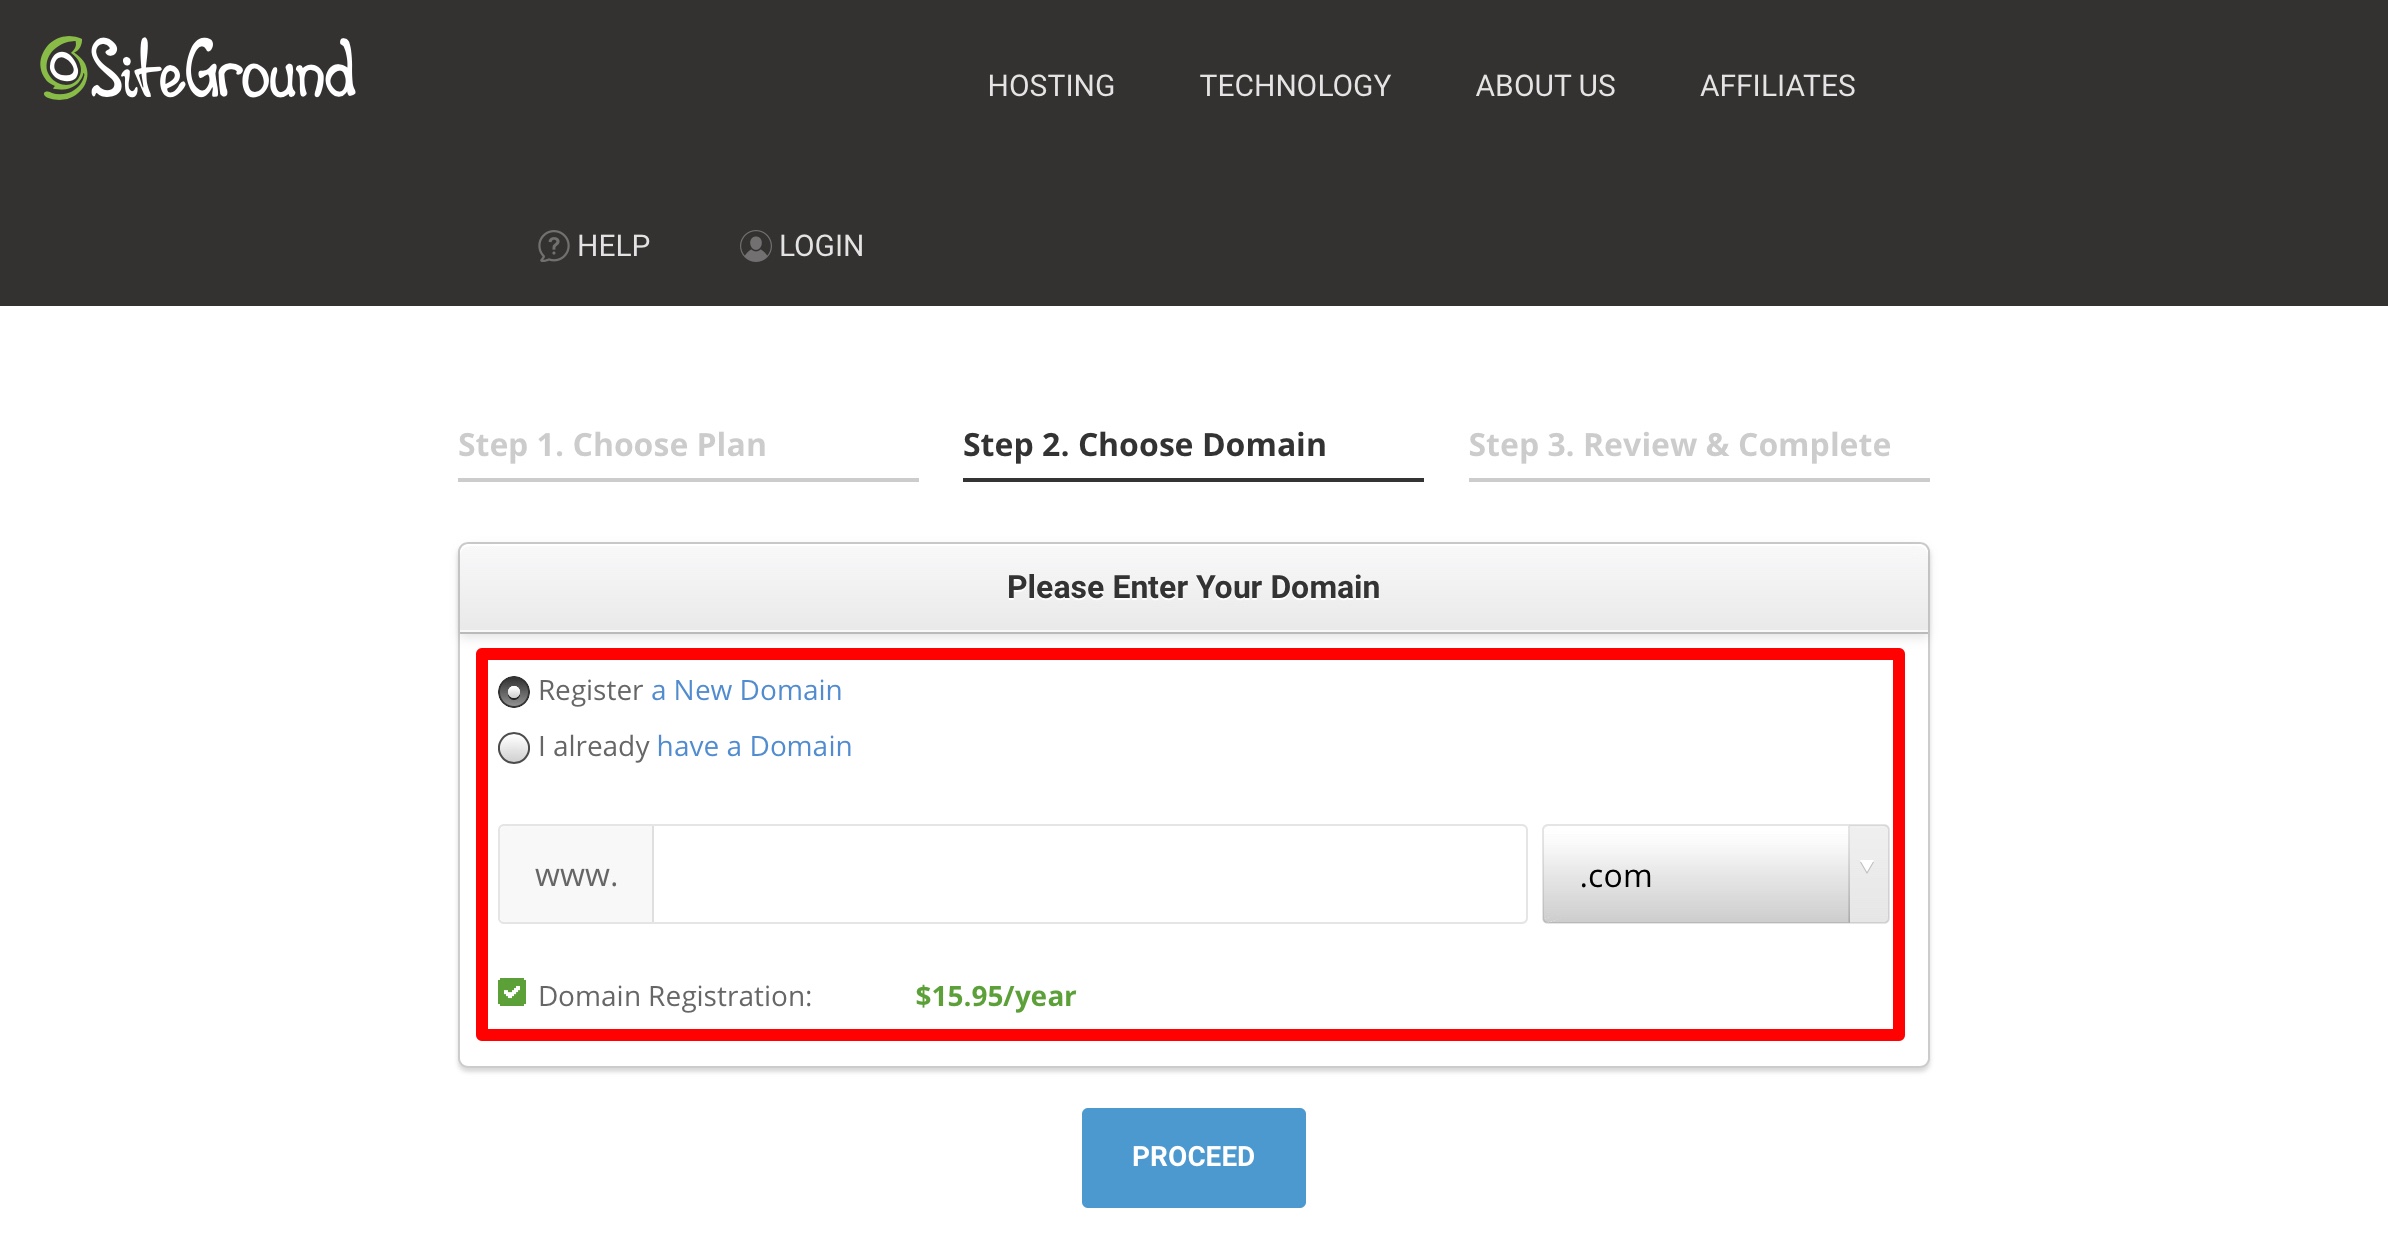This screenshot has height=1251, width=2388.
Task: Click the Login user avatar icon
Action: 755,246
